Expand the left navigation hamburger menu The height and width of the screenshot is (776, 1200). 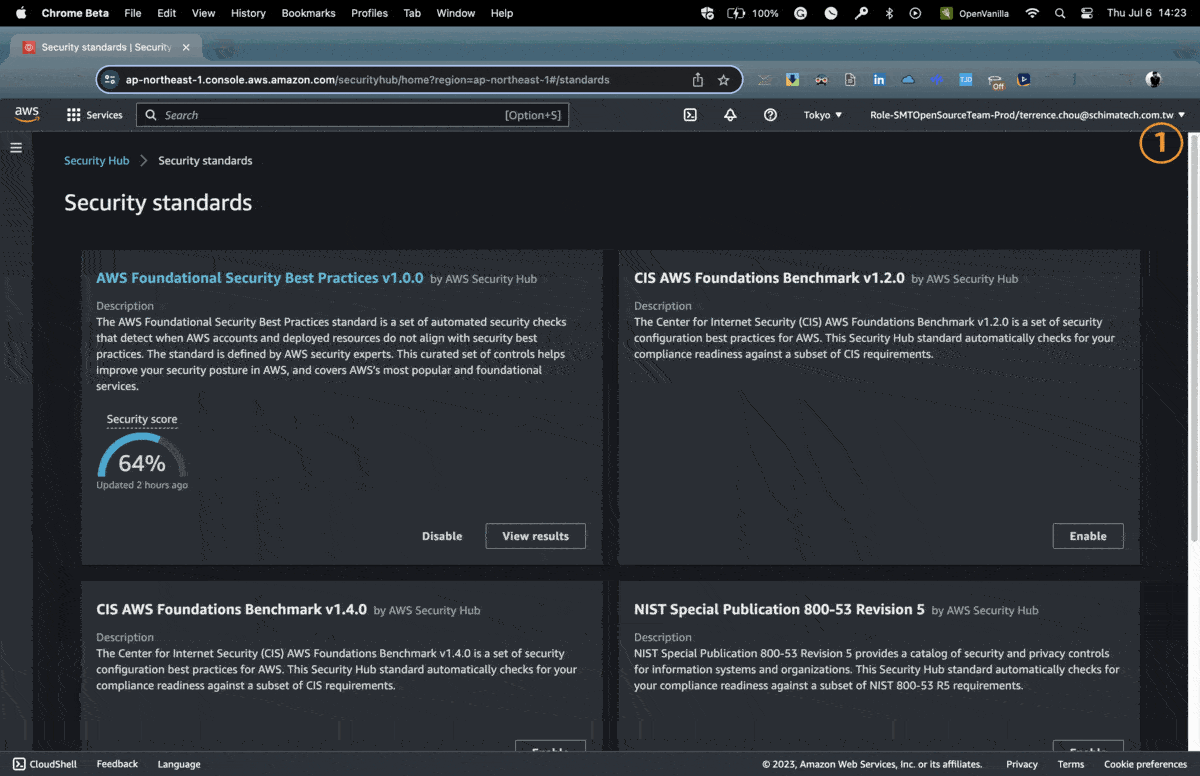tap(16, 147)
